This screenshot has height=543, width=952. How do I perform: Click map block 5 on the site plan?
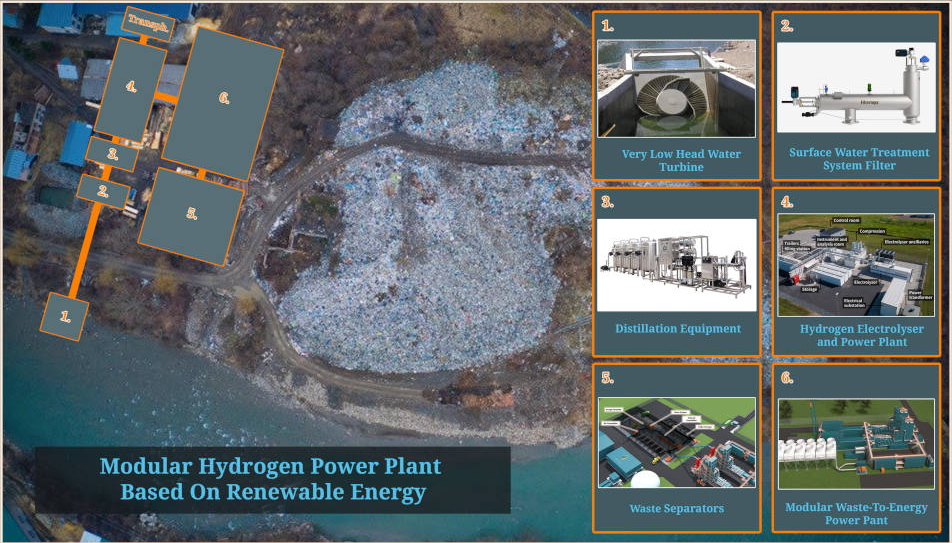pos(191,216)
